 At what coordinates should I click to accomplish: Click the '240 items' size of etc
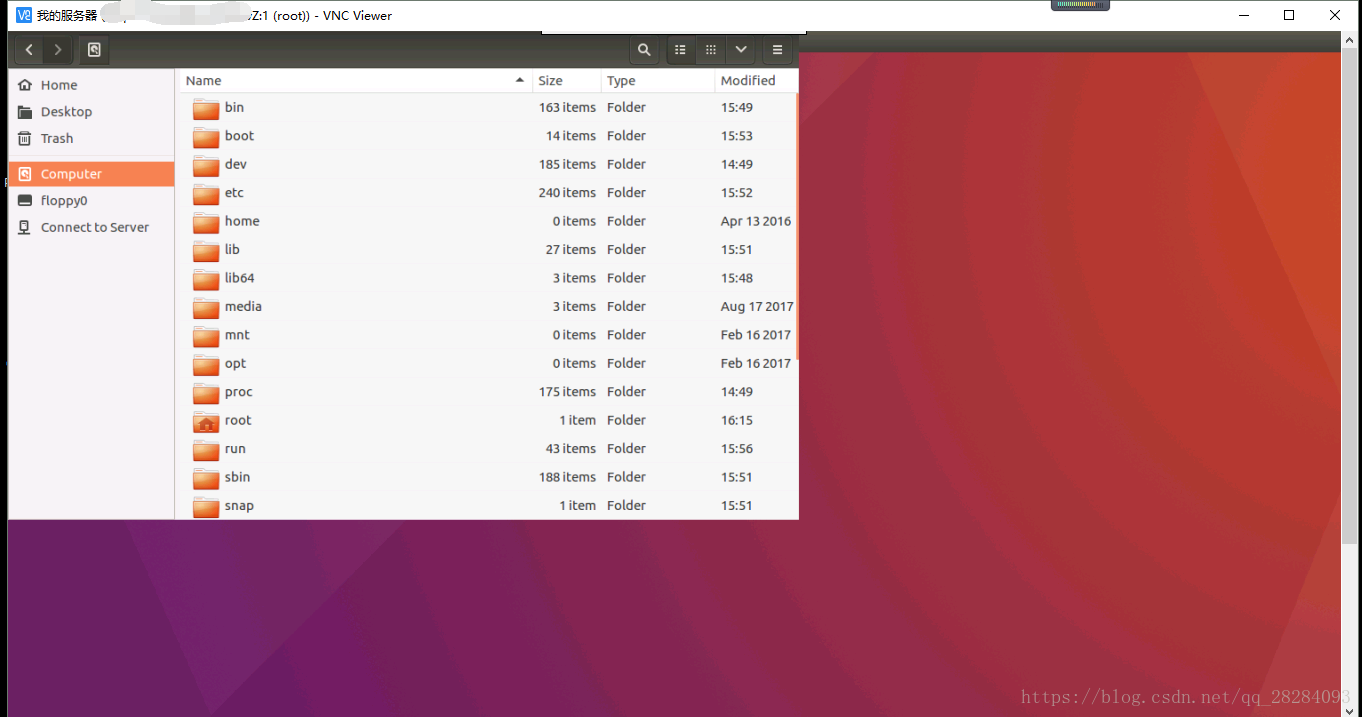coord(567,193)
